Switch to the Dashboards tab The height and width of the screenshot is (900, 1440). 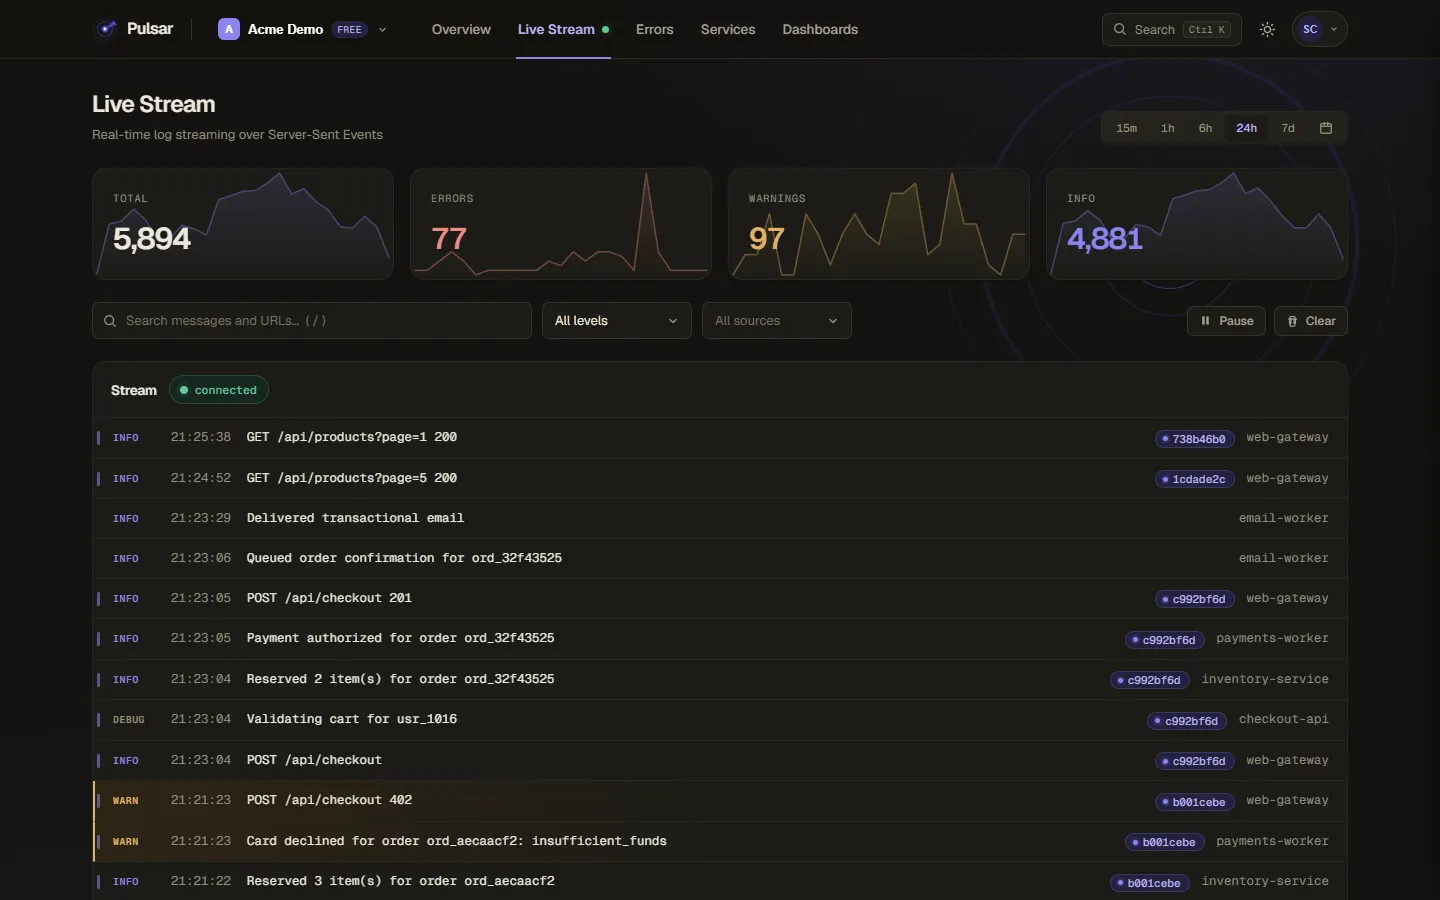click(x=820, y=29)
